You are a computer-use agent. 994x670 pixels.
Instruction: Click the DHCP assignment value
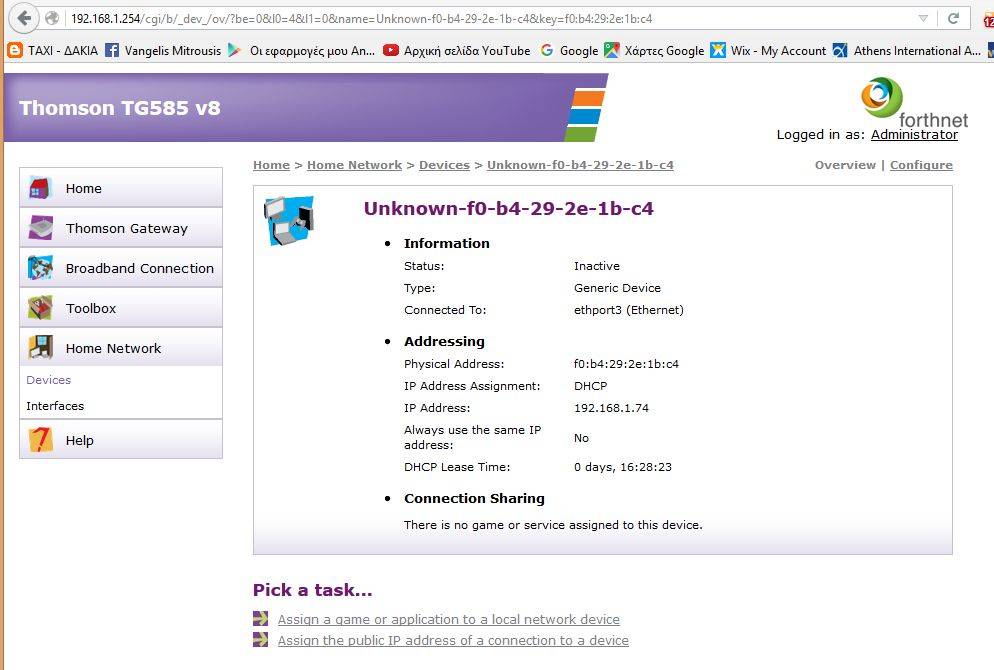coord(590,386)
